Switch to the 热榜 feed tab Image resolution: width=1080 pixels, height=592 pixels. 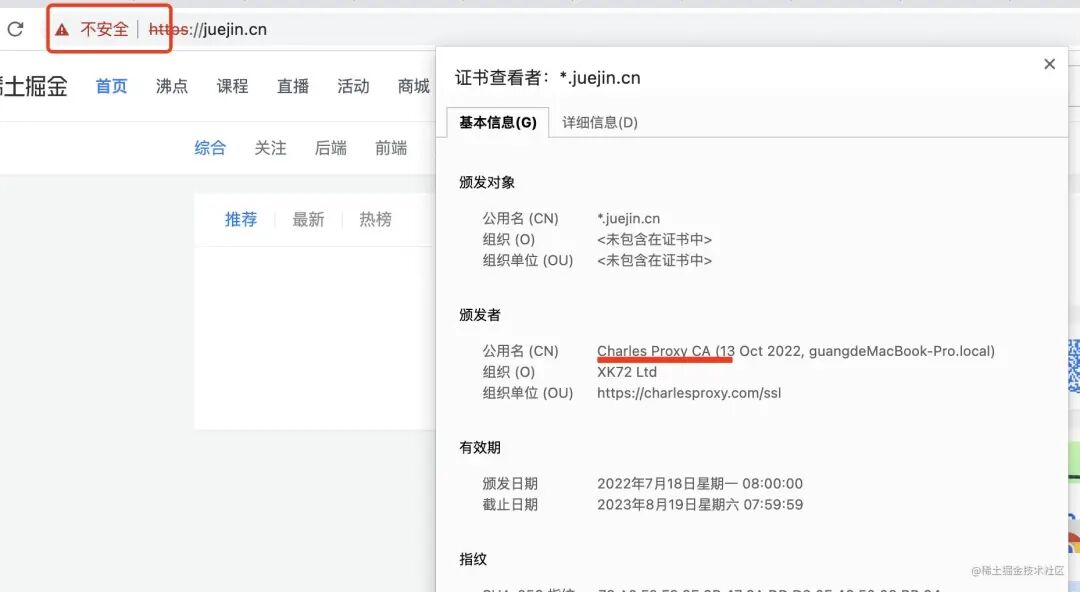(x=375, y=219)
